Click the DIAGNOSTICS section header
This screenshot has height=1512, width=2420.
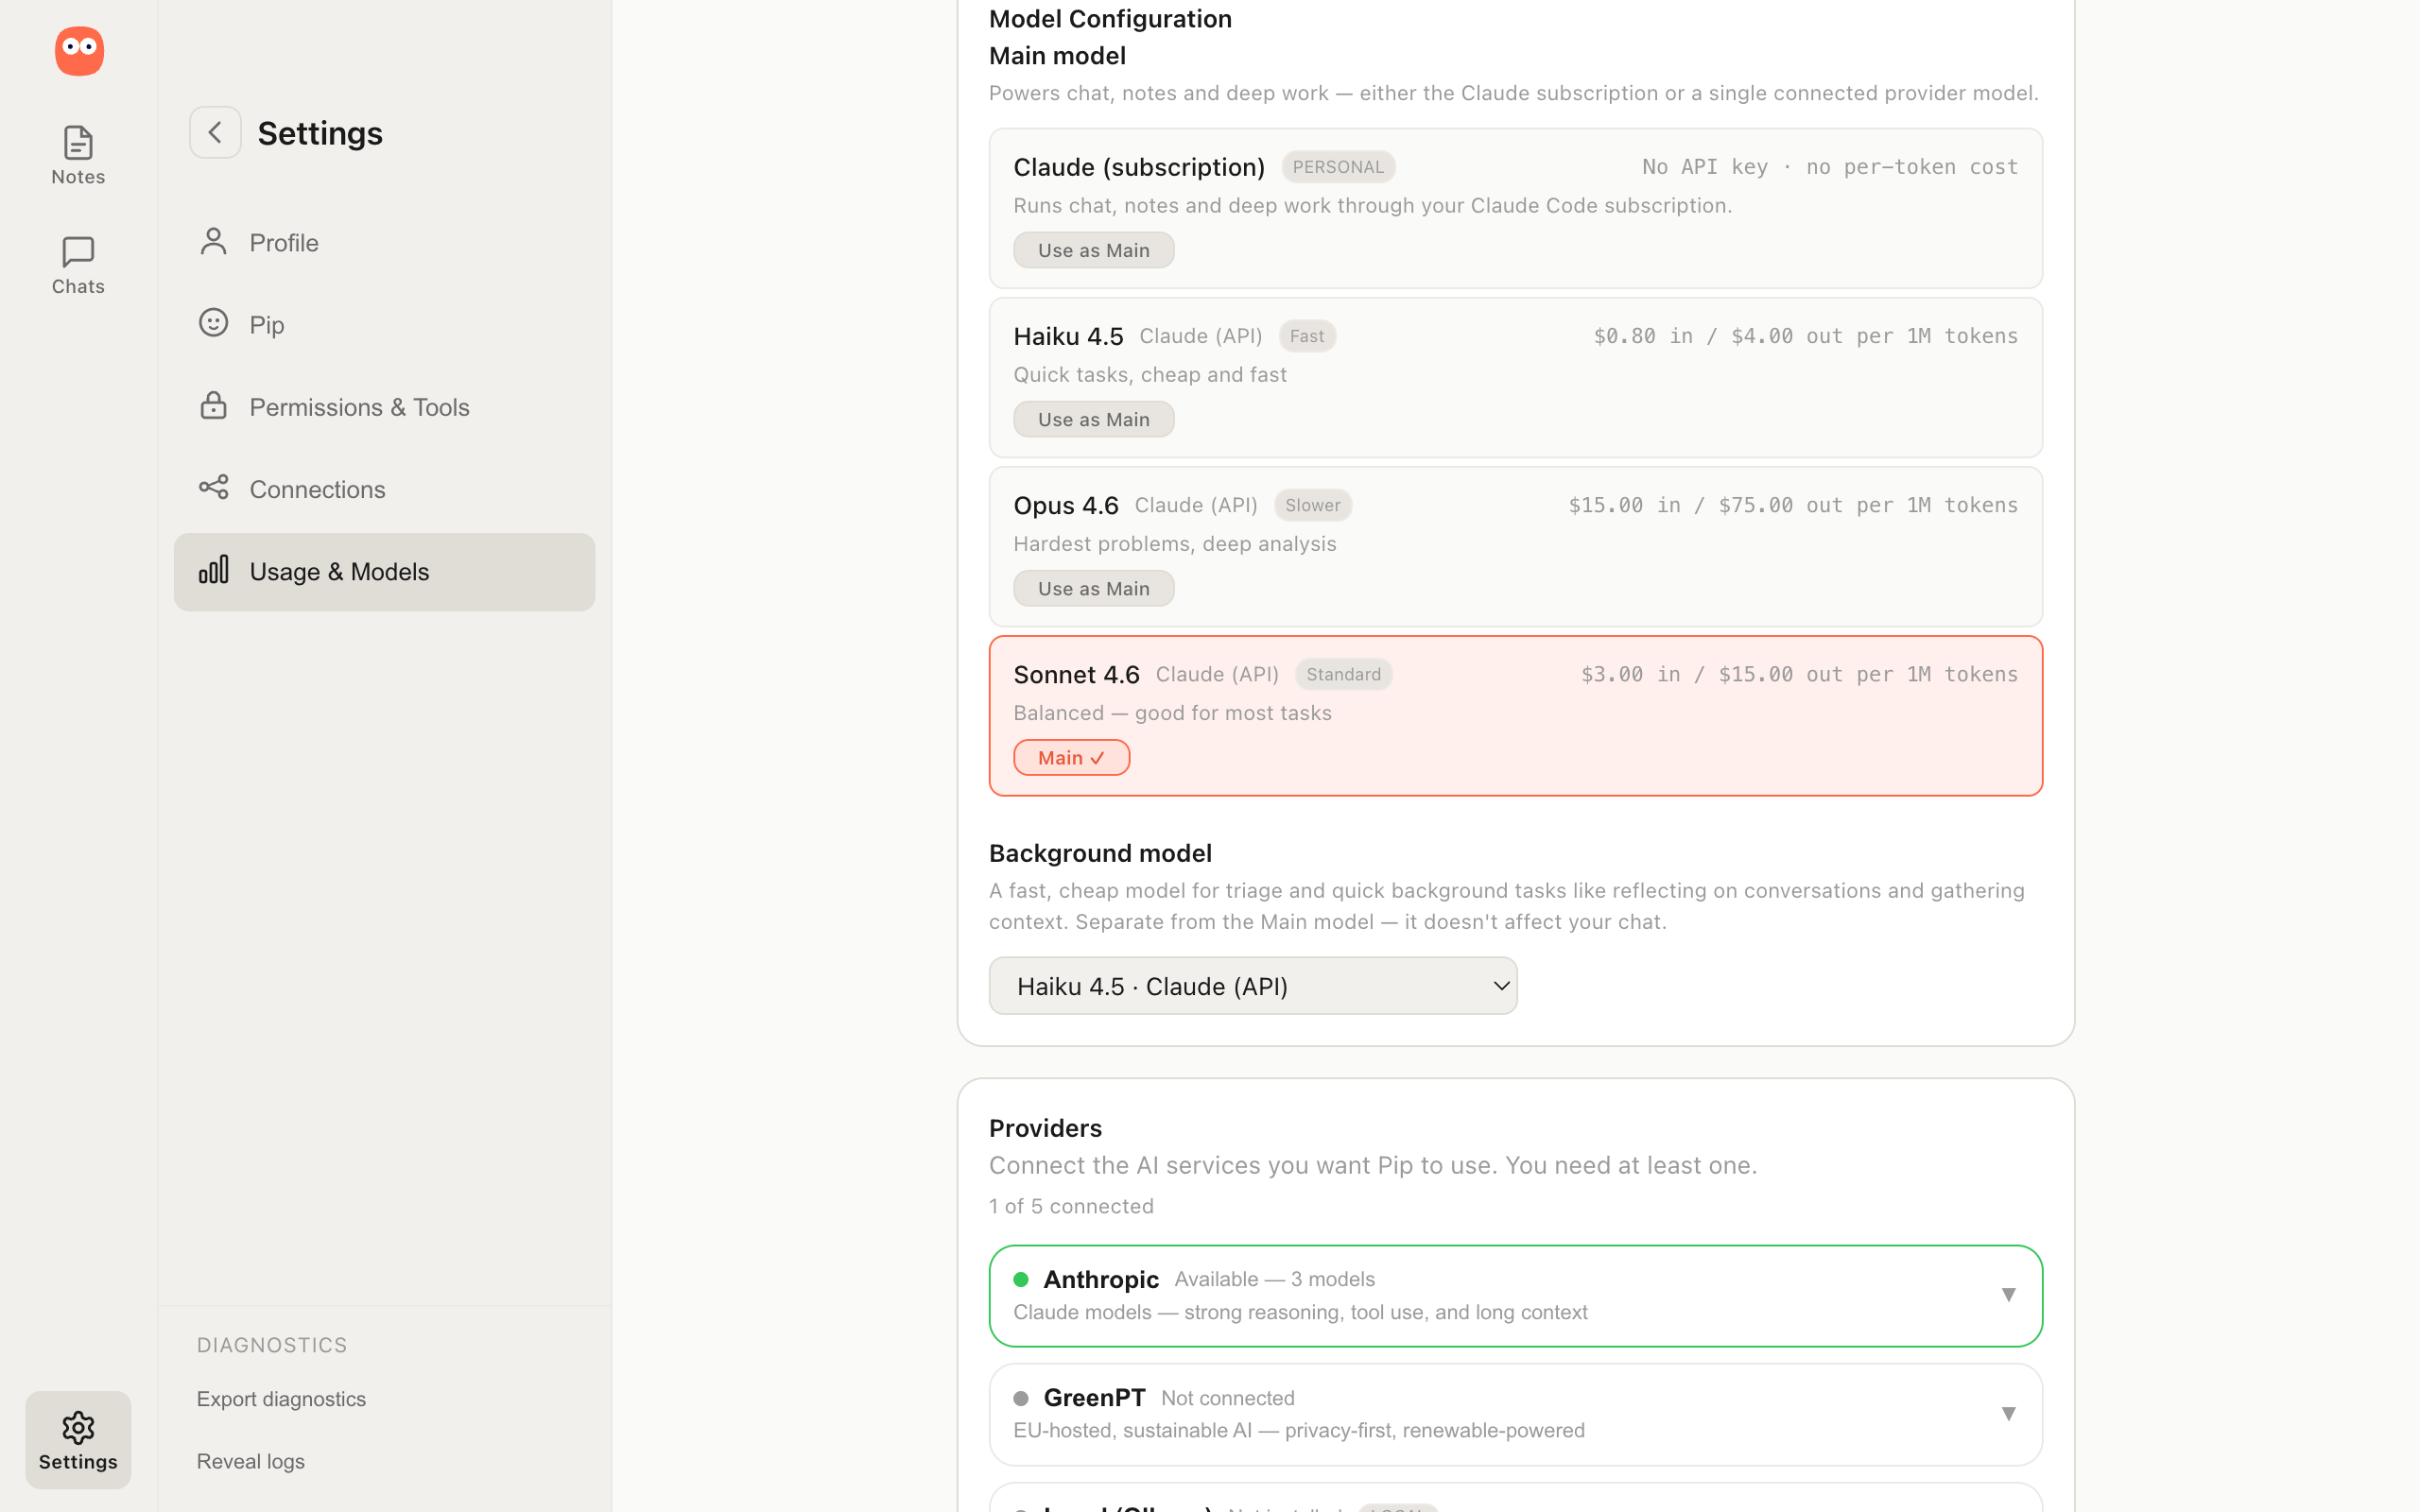pyautogui.click(x=272, y=1345)
